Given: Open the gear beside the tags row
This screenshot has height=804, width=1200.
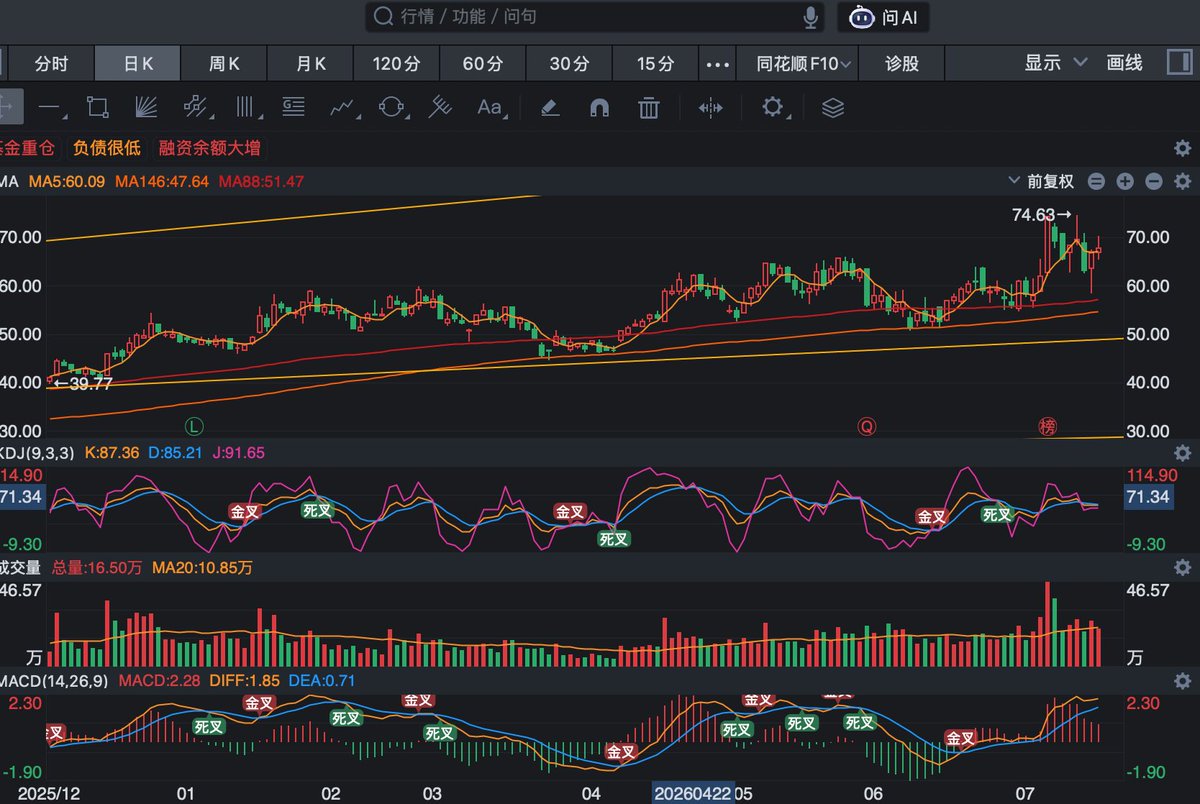Looking at the screenshot, I should coord(1182,148).
